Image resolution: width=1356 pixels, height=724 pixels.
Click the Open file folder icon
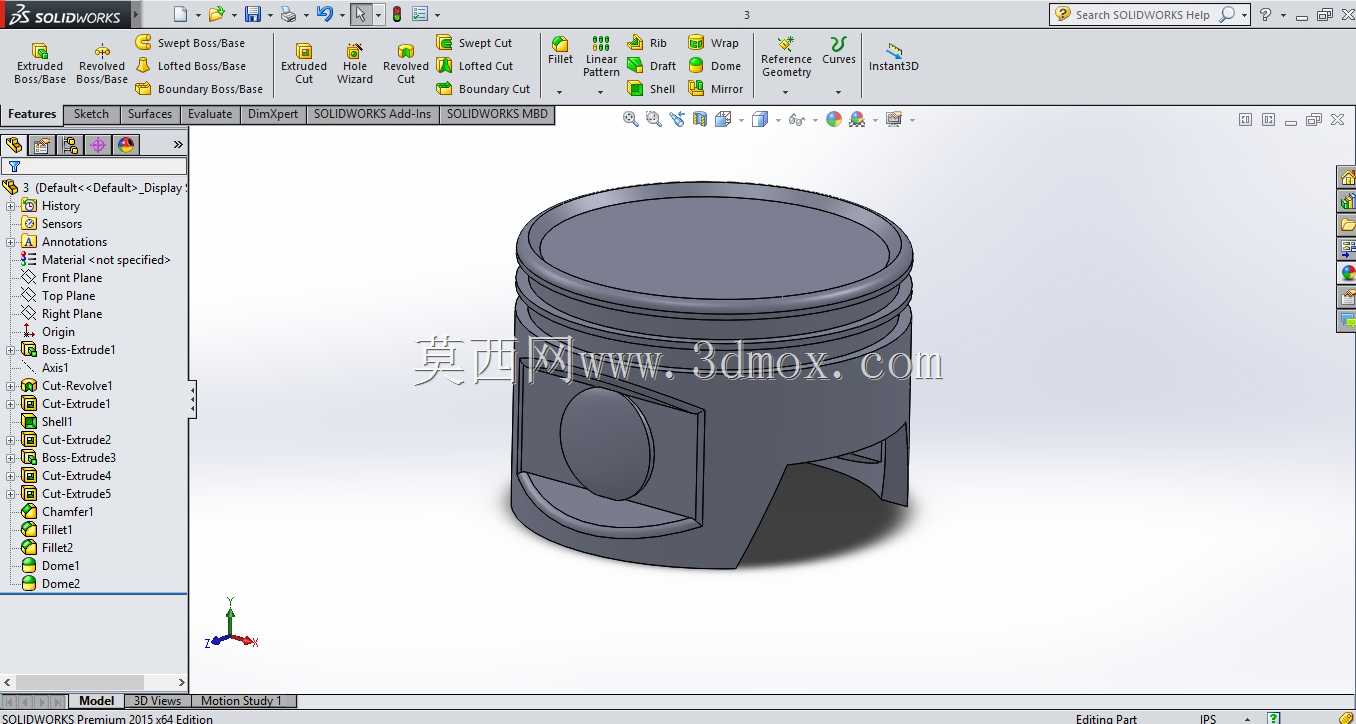[x=216, y=14]
